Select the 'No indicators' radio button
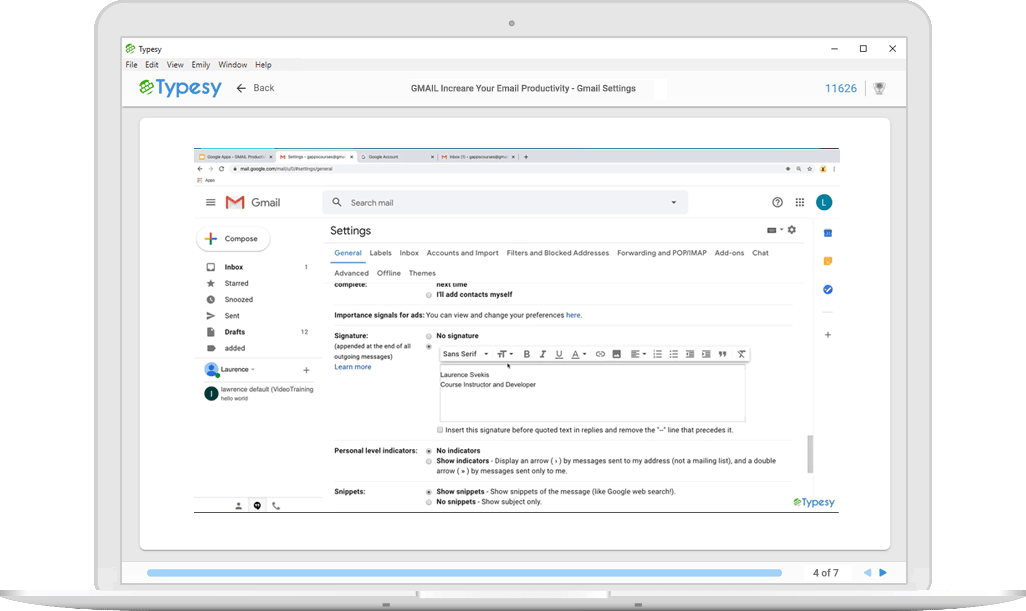This screenshot has width=1026, height=611. point(429,451)
